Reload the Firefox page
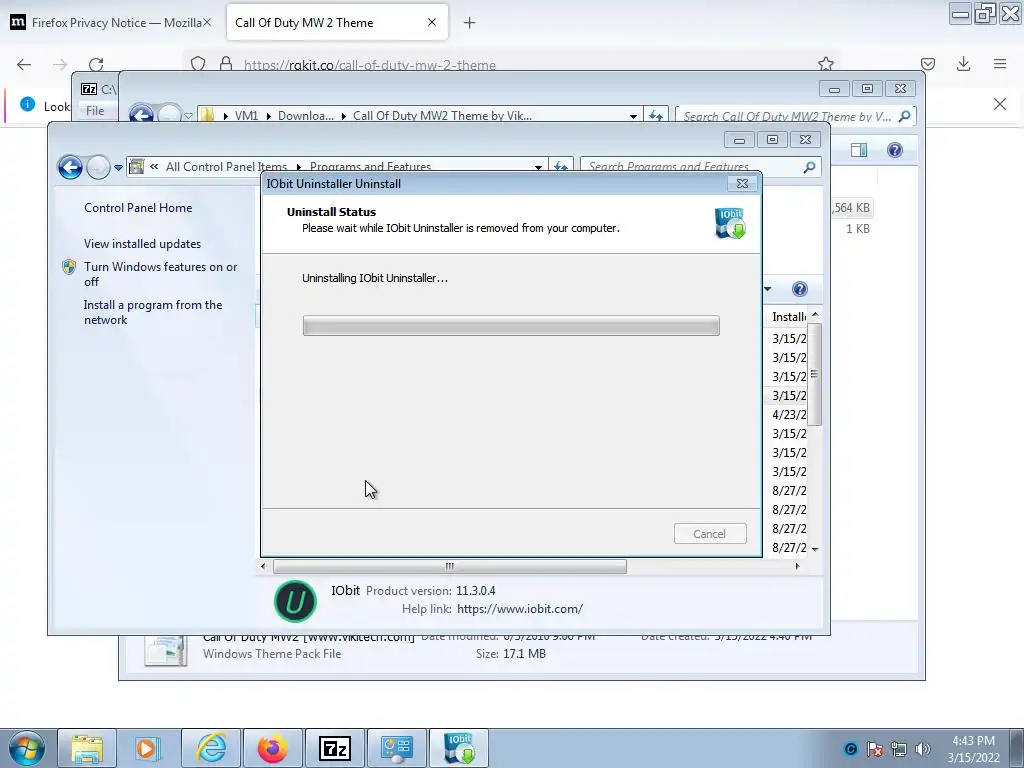 click(x=96, y=64)
